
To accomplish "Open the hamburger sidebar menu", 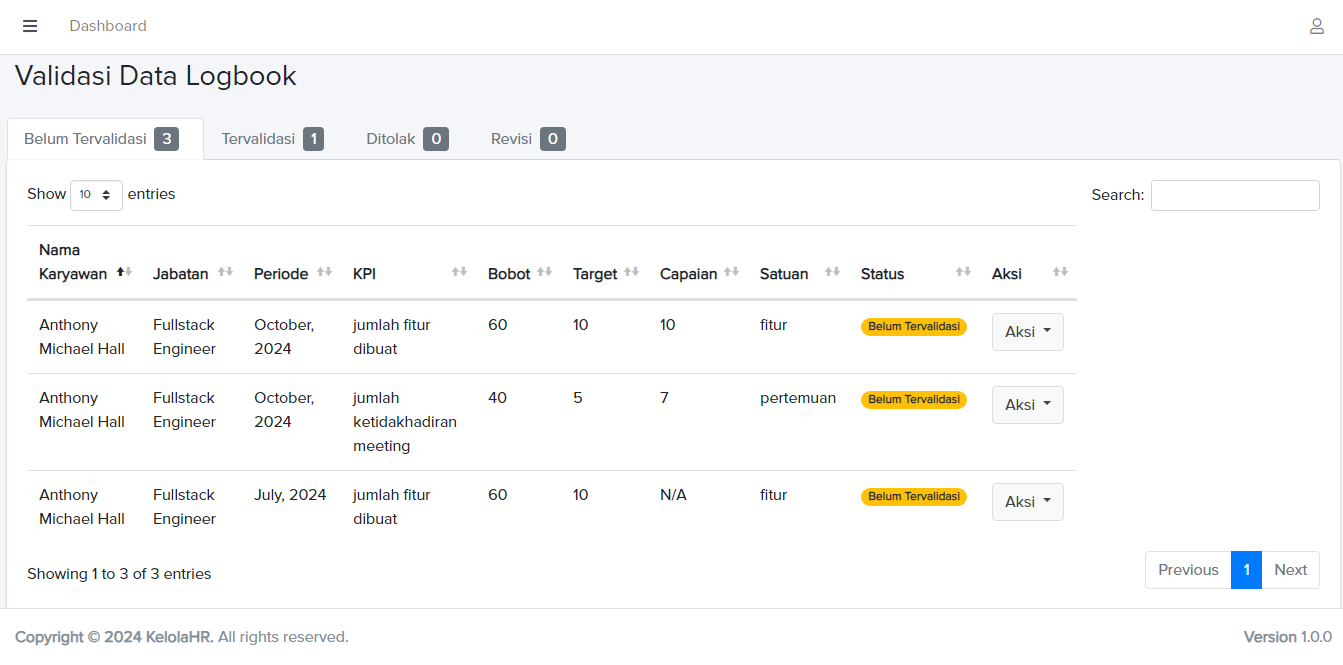I will click(x=30, y=26).
